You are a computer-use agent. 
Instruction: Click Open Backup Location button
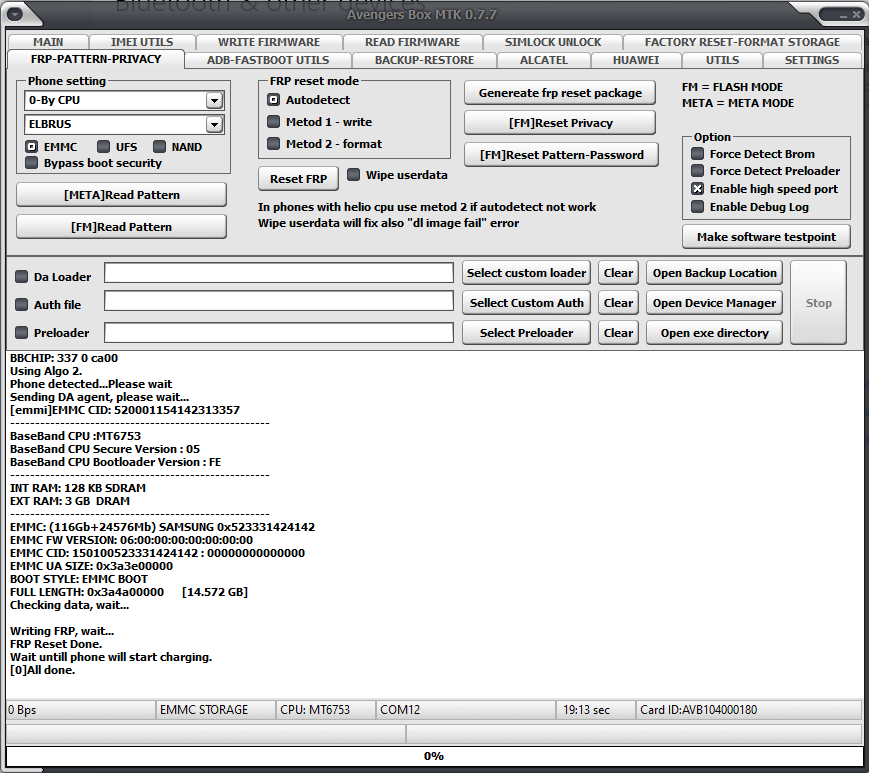(714, 273)
